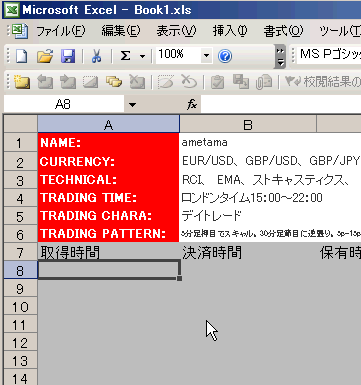This screenshot has height=385, width=361.
Task: Open the toolbar options overflow button
Action: (x=281, y=57)
